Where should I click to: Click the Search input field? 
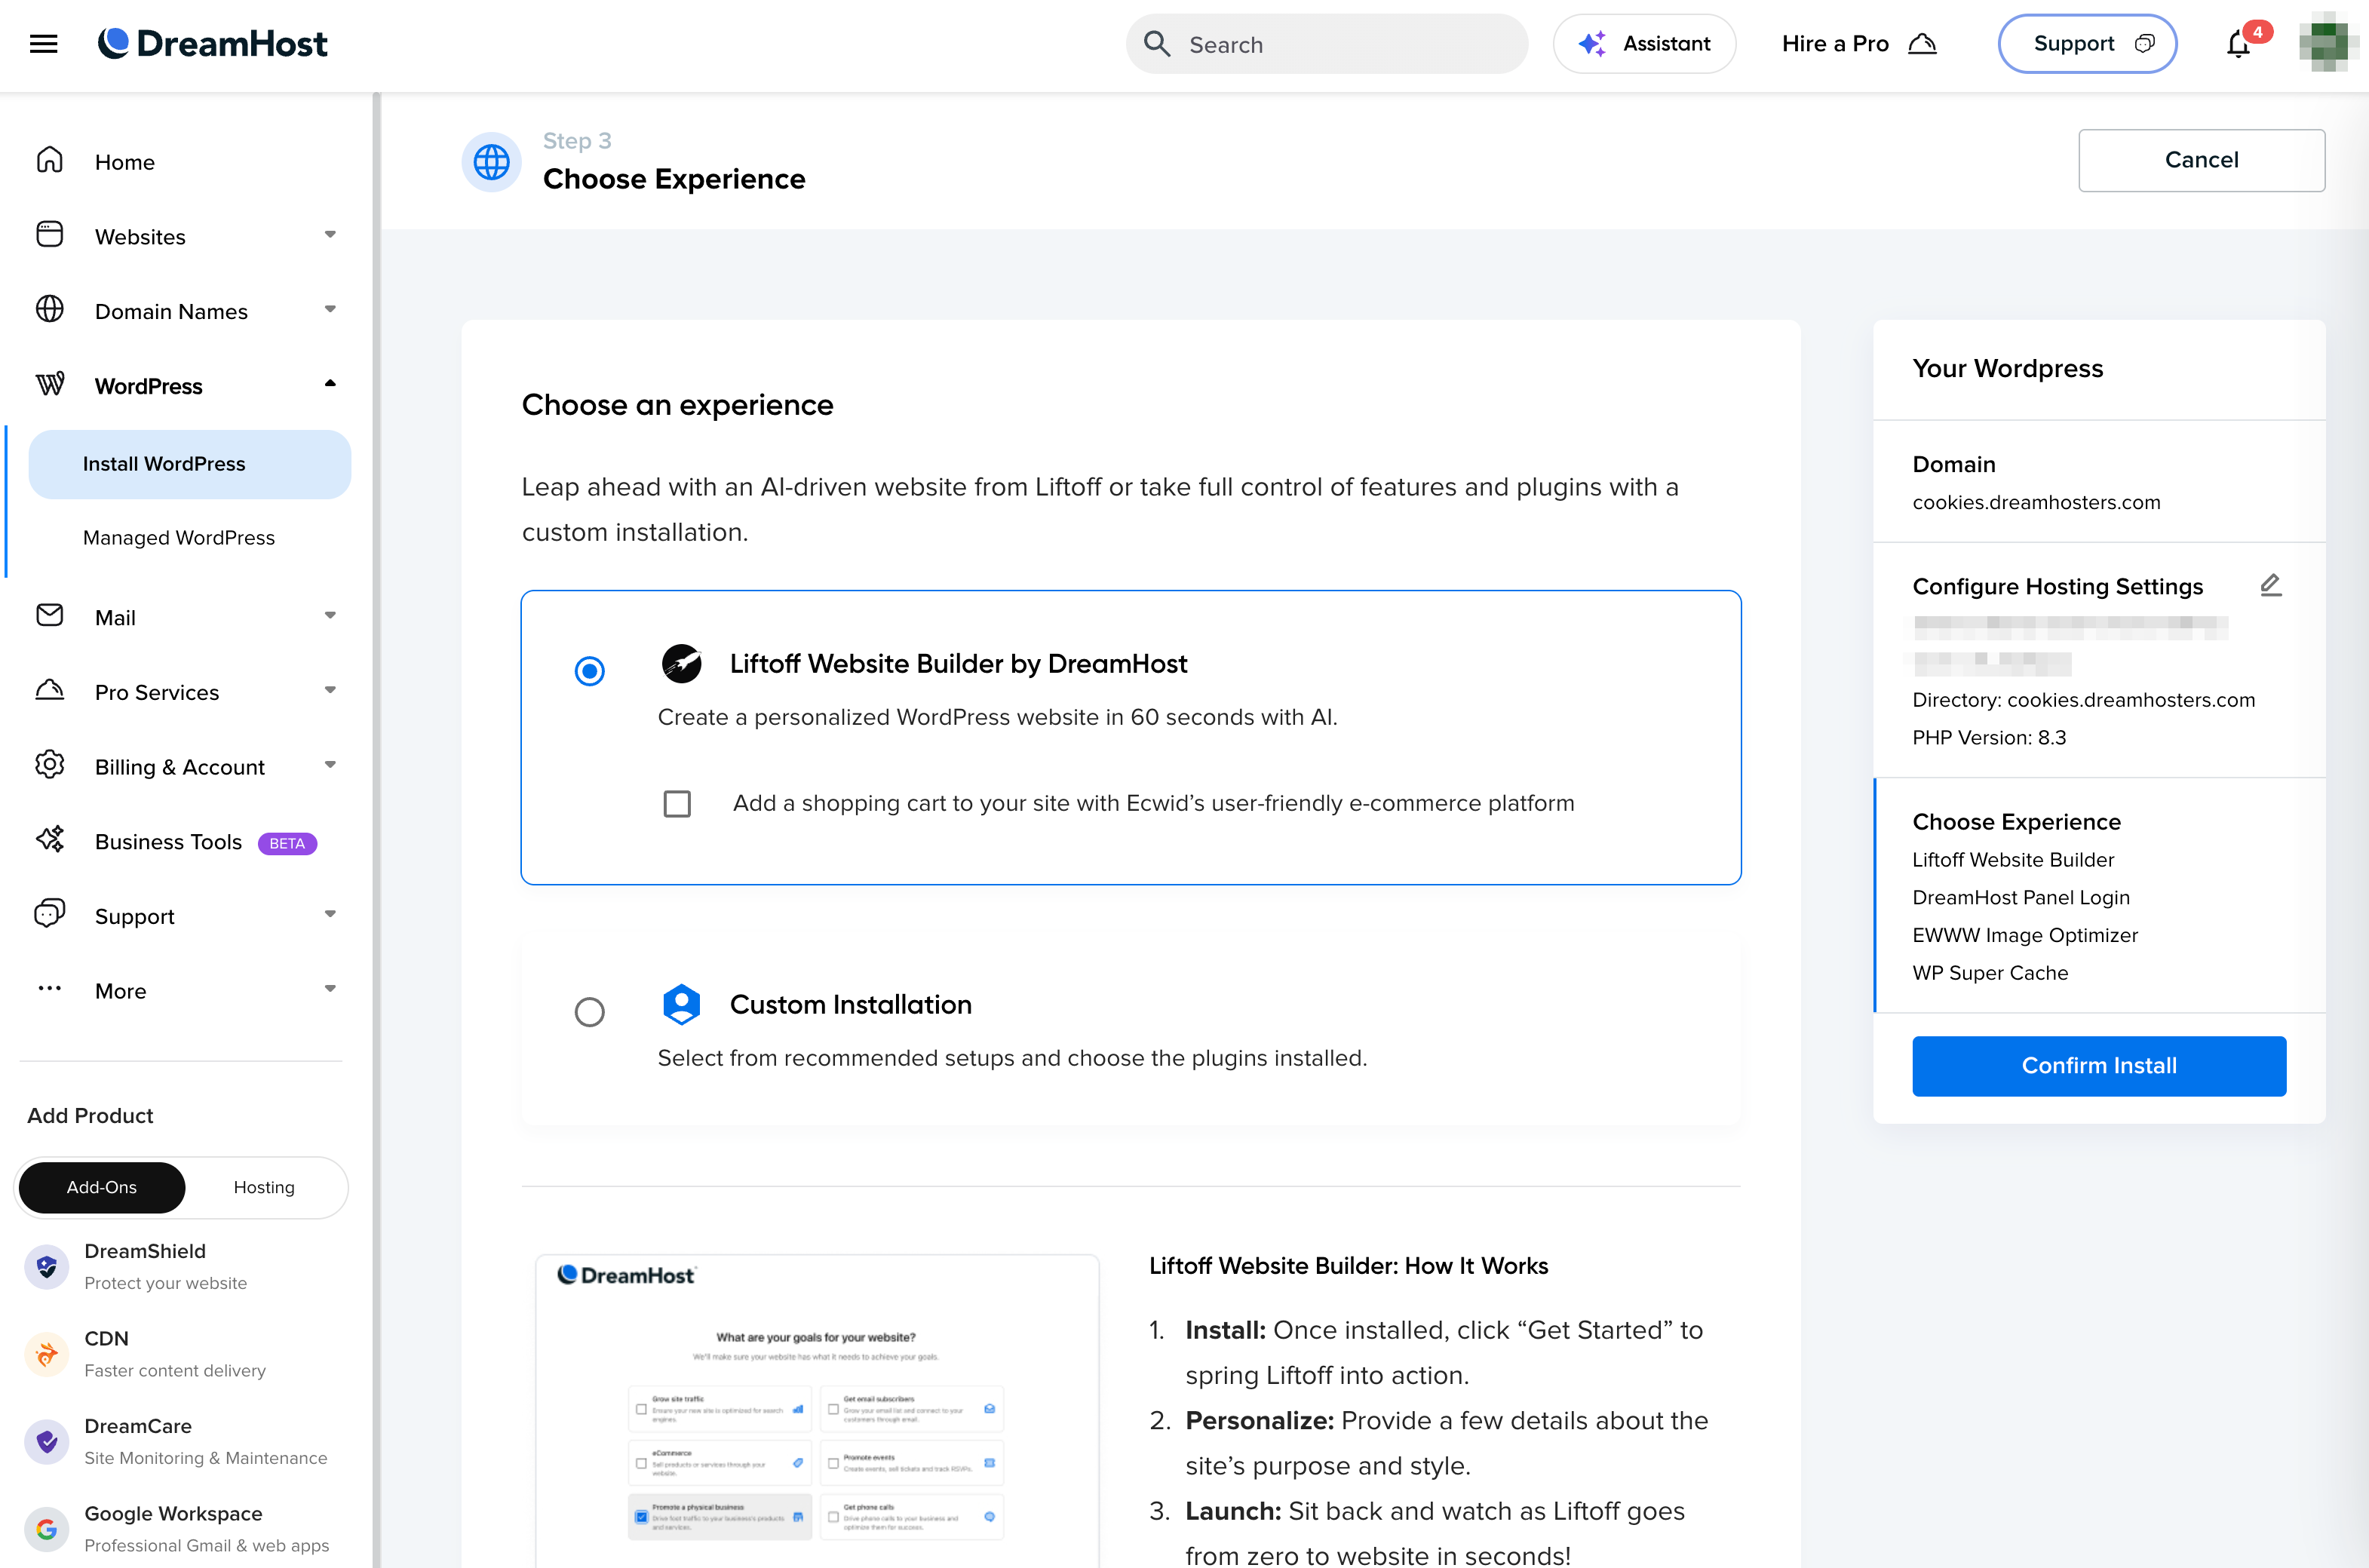coord(1327,44)
